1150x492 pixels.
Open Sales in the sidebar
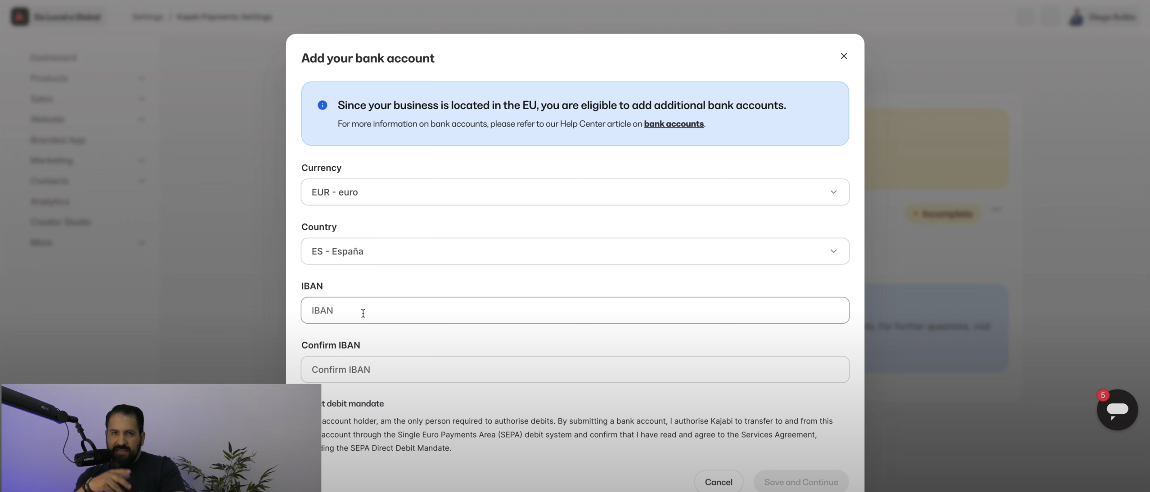tap(41, 99)
